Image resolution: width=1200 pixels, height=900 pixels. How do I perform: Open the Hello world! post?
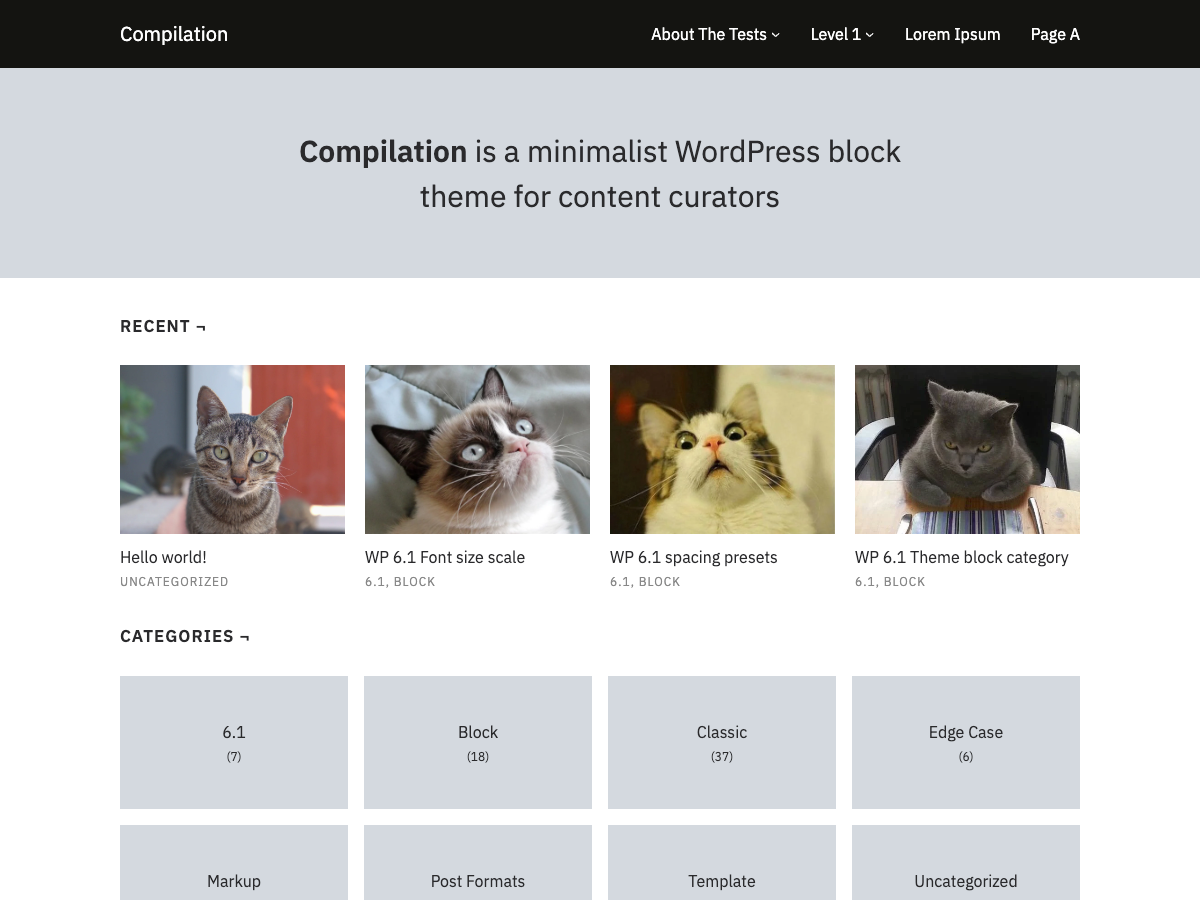(x=163, y=557)
